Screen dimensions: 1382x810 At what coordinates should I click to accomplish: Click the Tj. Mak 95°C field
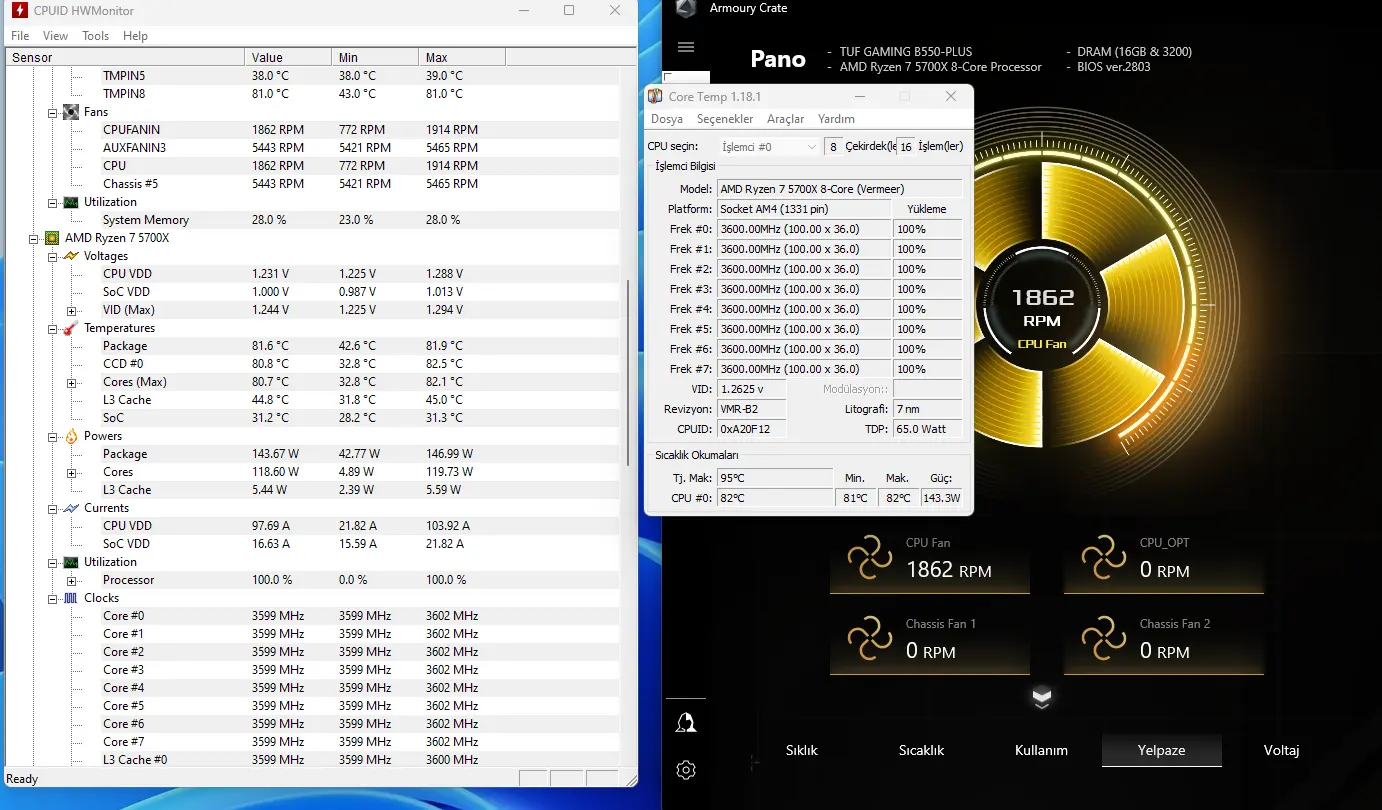[x=774, y=478]
